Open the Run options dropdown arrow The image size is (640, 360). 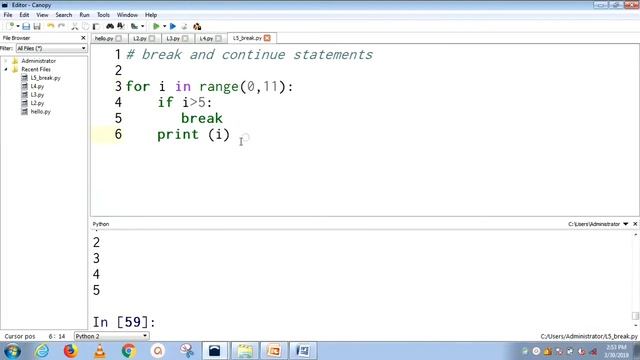coord(164,27)
